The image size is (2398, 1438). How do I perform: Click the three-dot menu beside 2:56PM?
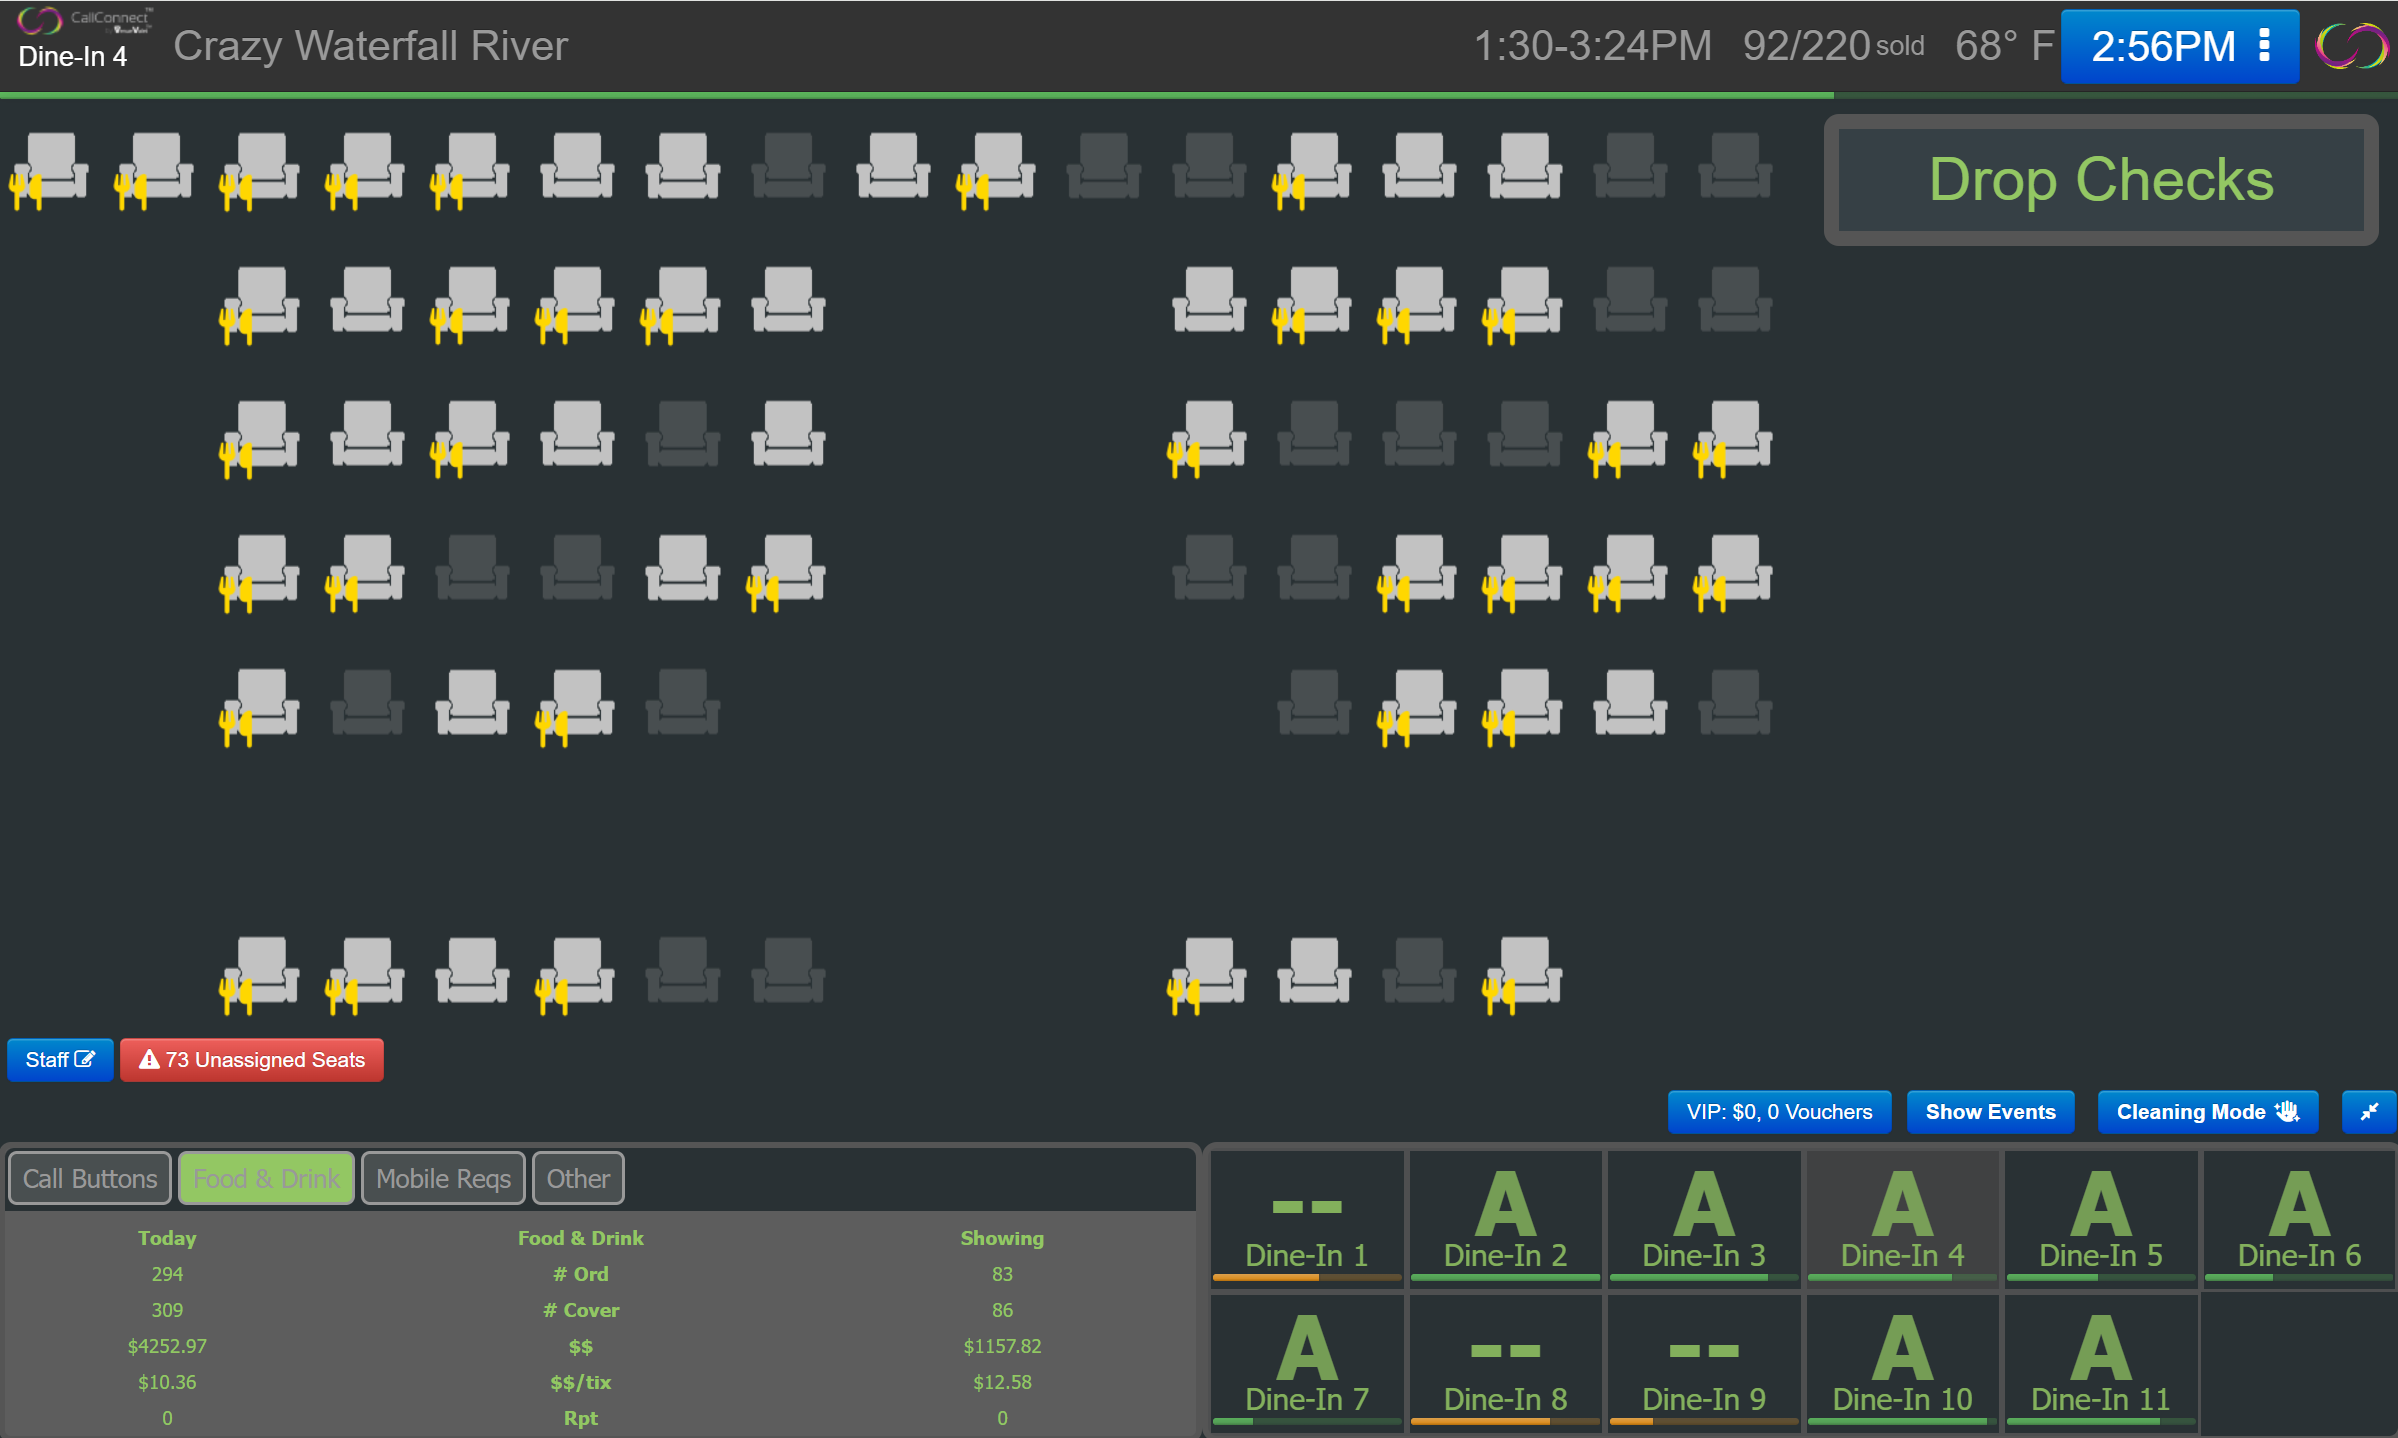coord(2264,46)
